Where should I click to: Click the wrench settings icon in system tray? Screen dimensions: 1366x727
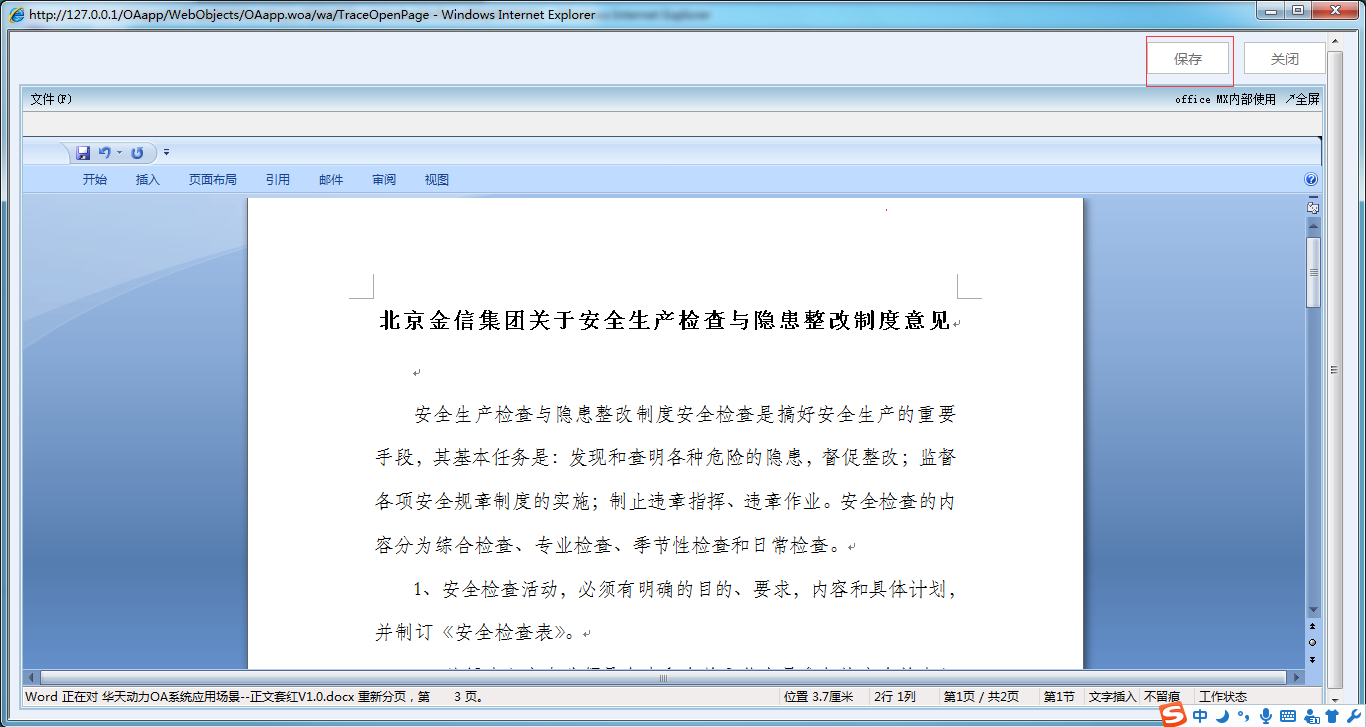pos(1356,716)
